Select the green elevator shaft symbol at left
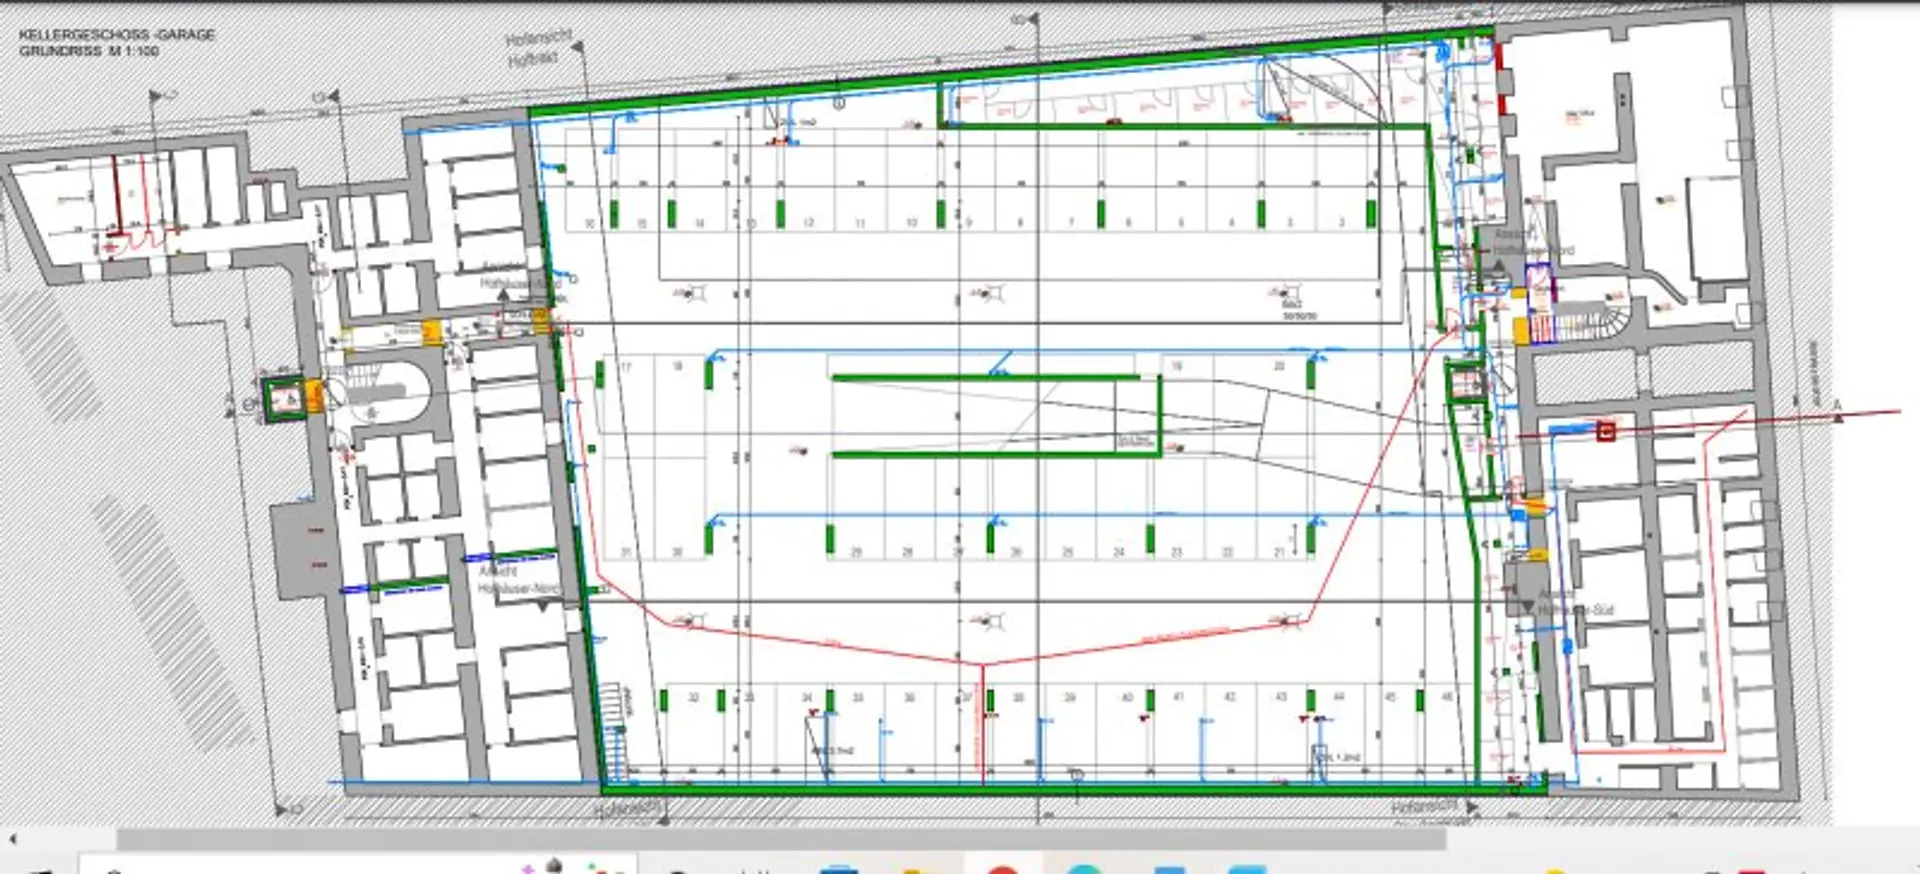1920x874 pixels. coord(282,400)
